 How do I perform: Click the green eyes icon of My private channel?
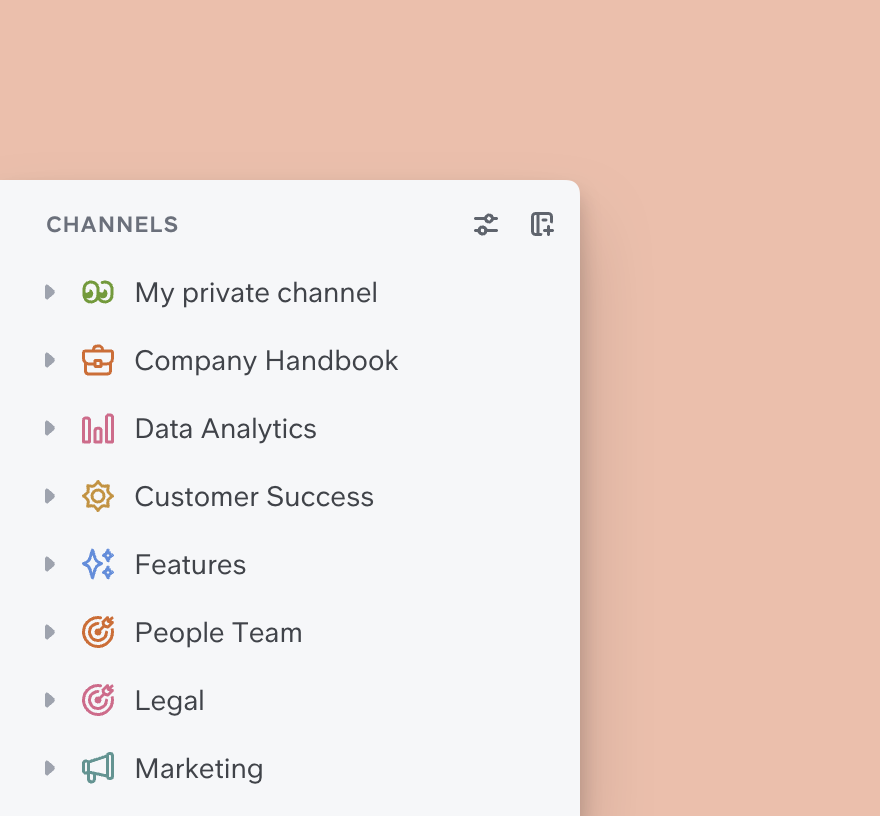[x=98, y=293]
